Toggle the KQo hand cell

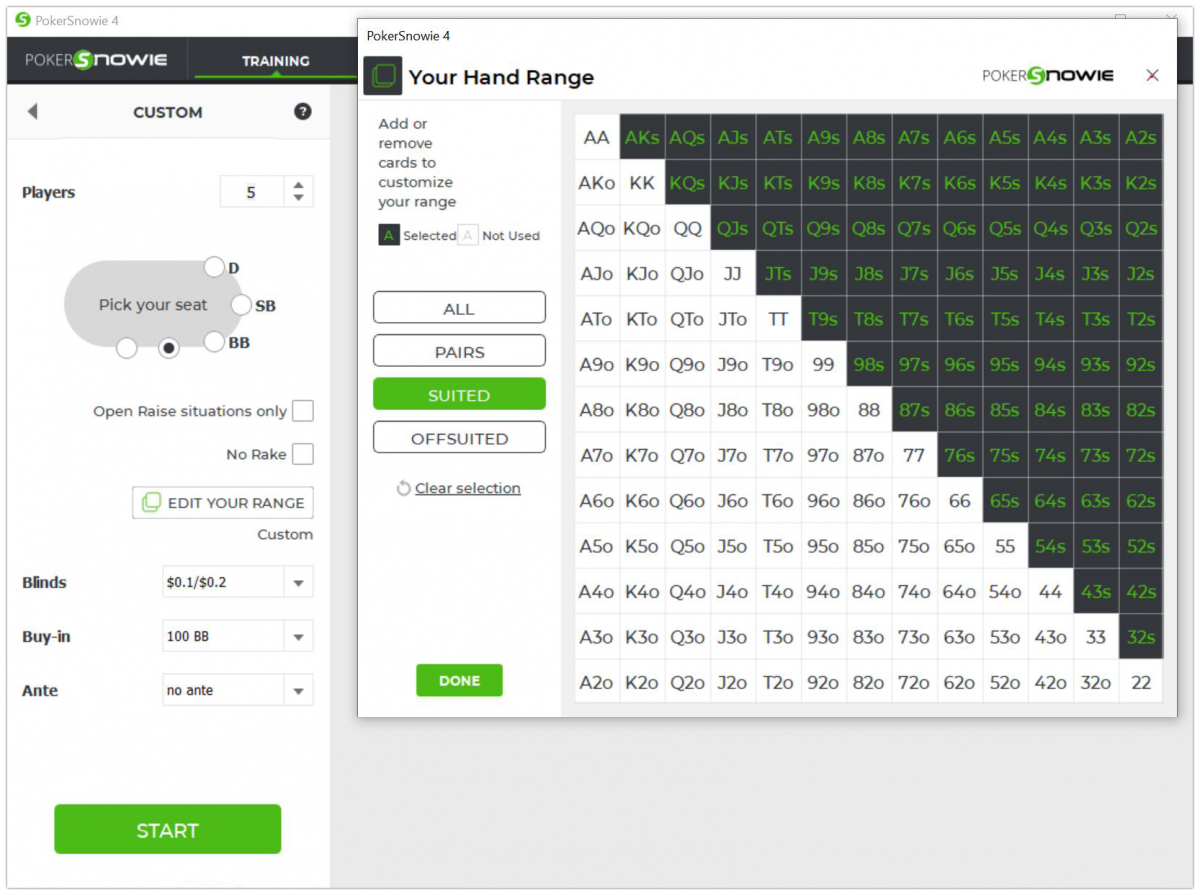(642, 228)
